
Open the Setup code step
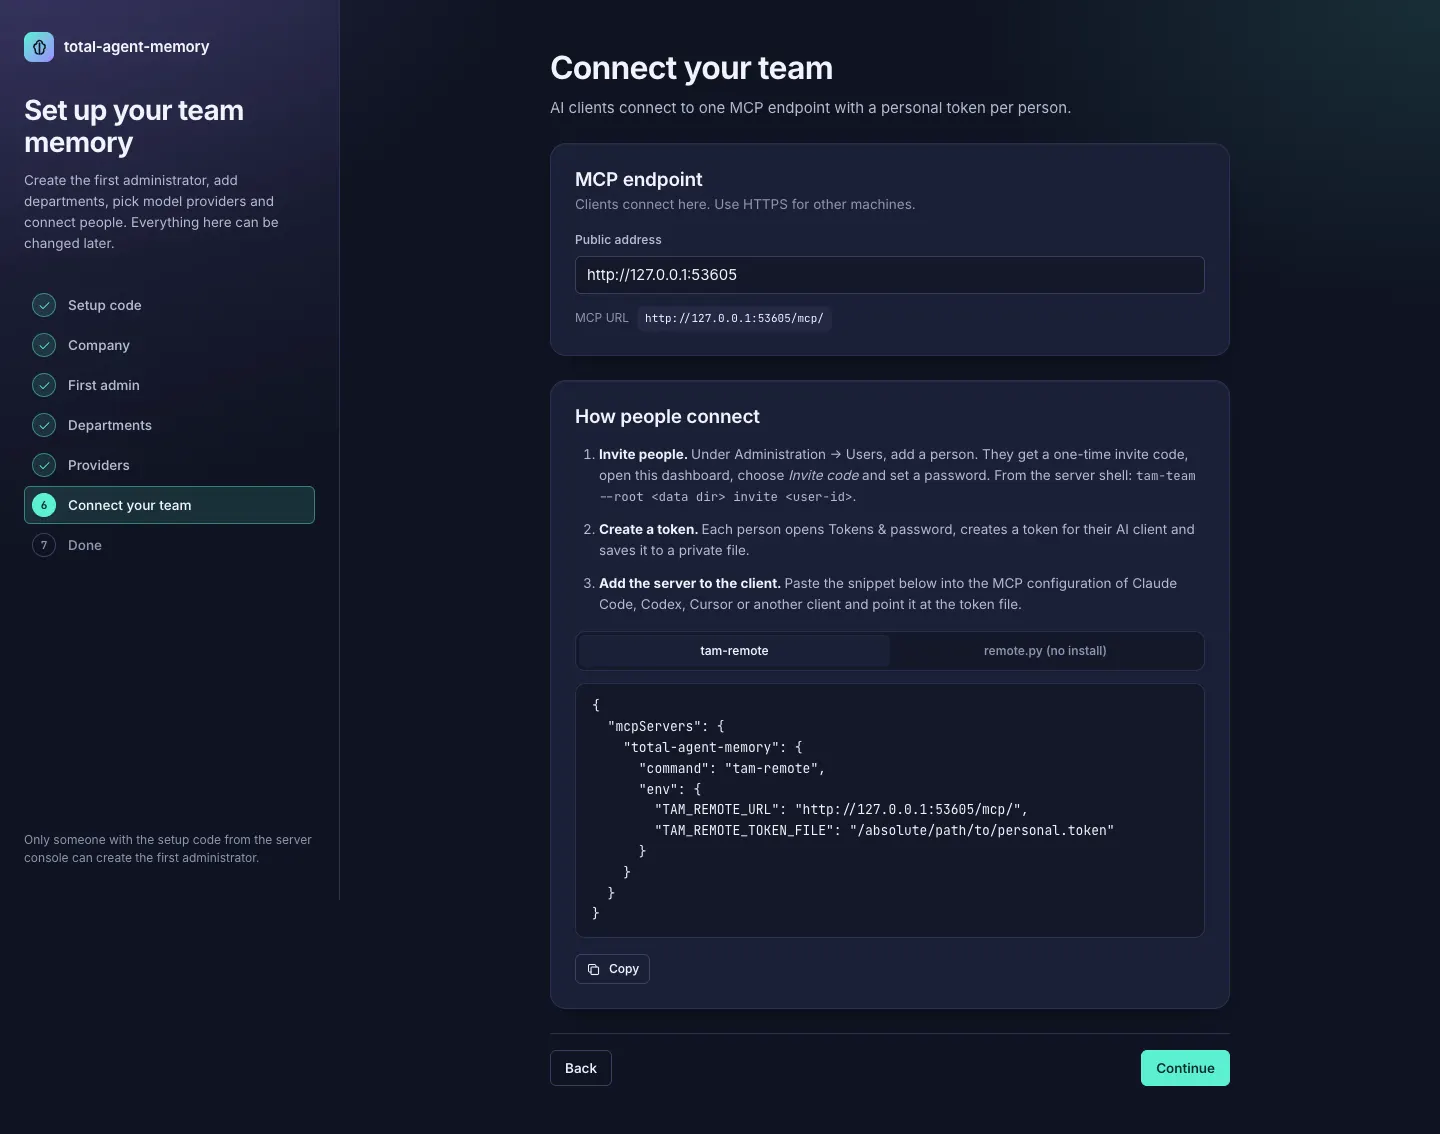pos(169,305)
